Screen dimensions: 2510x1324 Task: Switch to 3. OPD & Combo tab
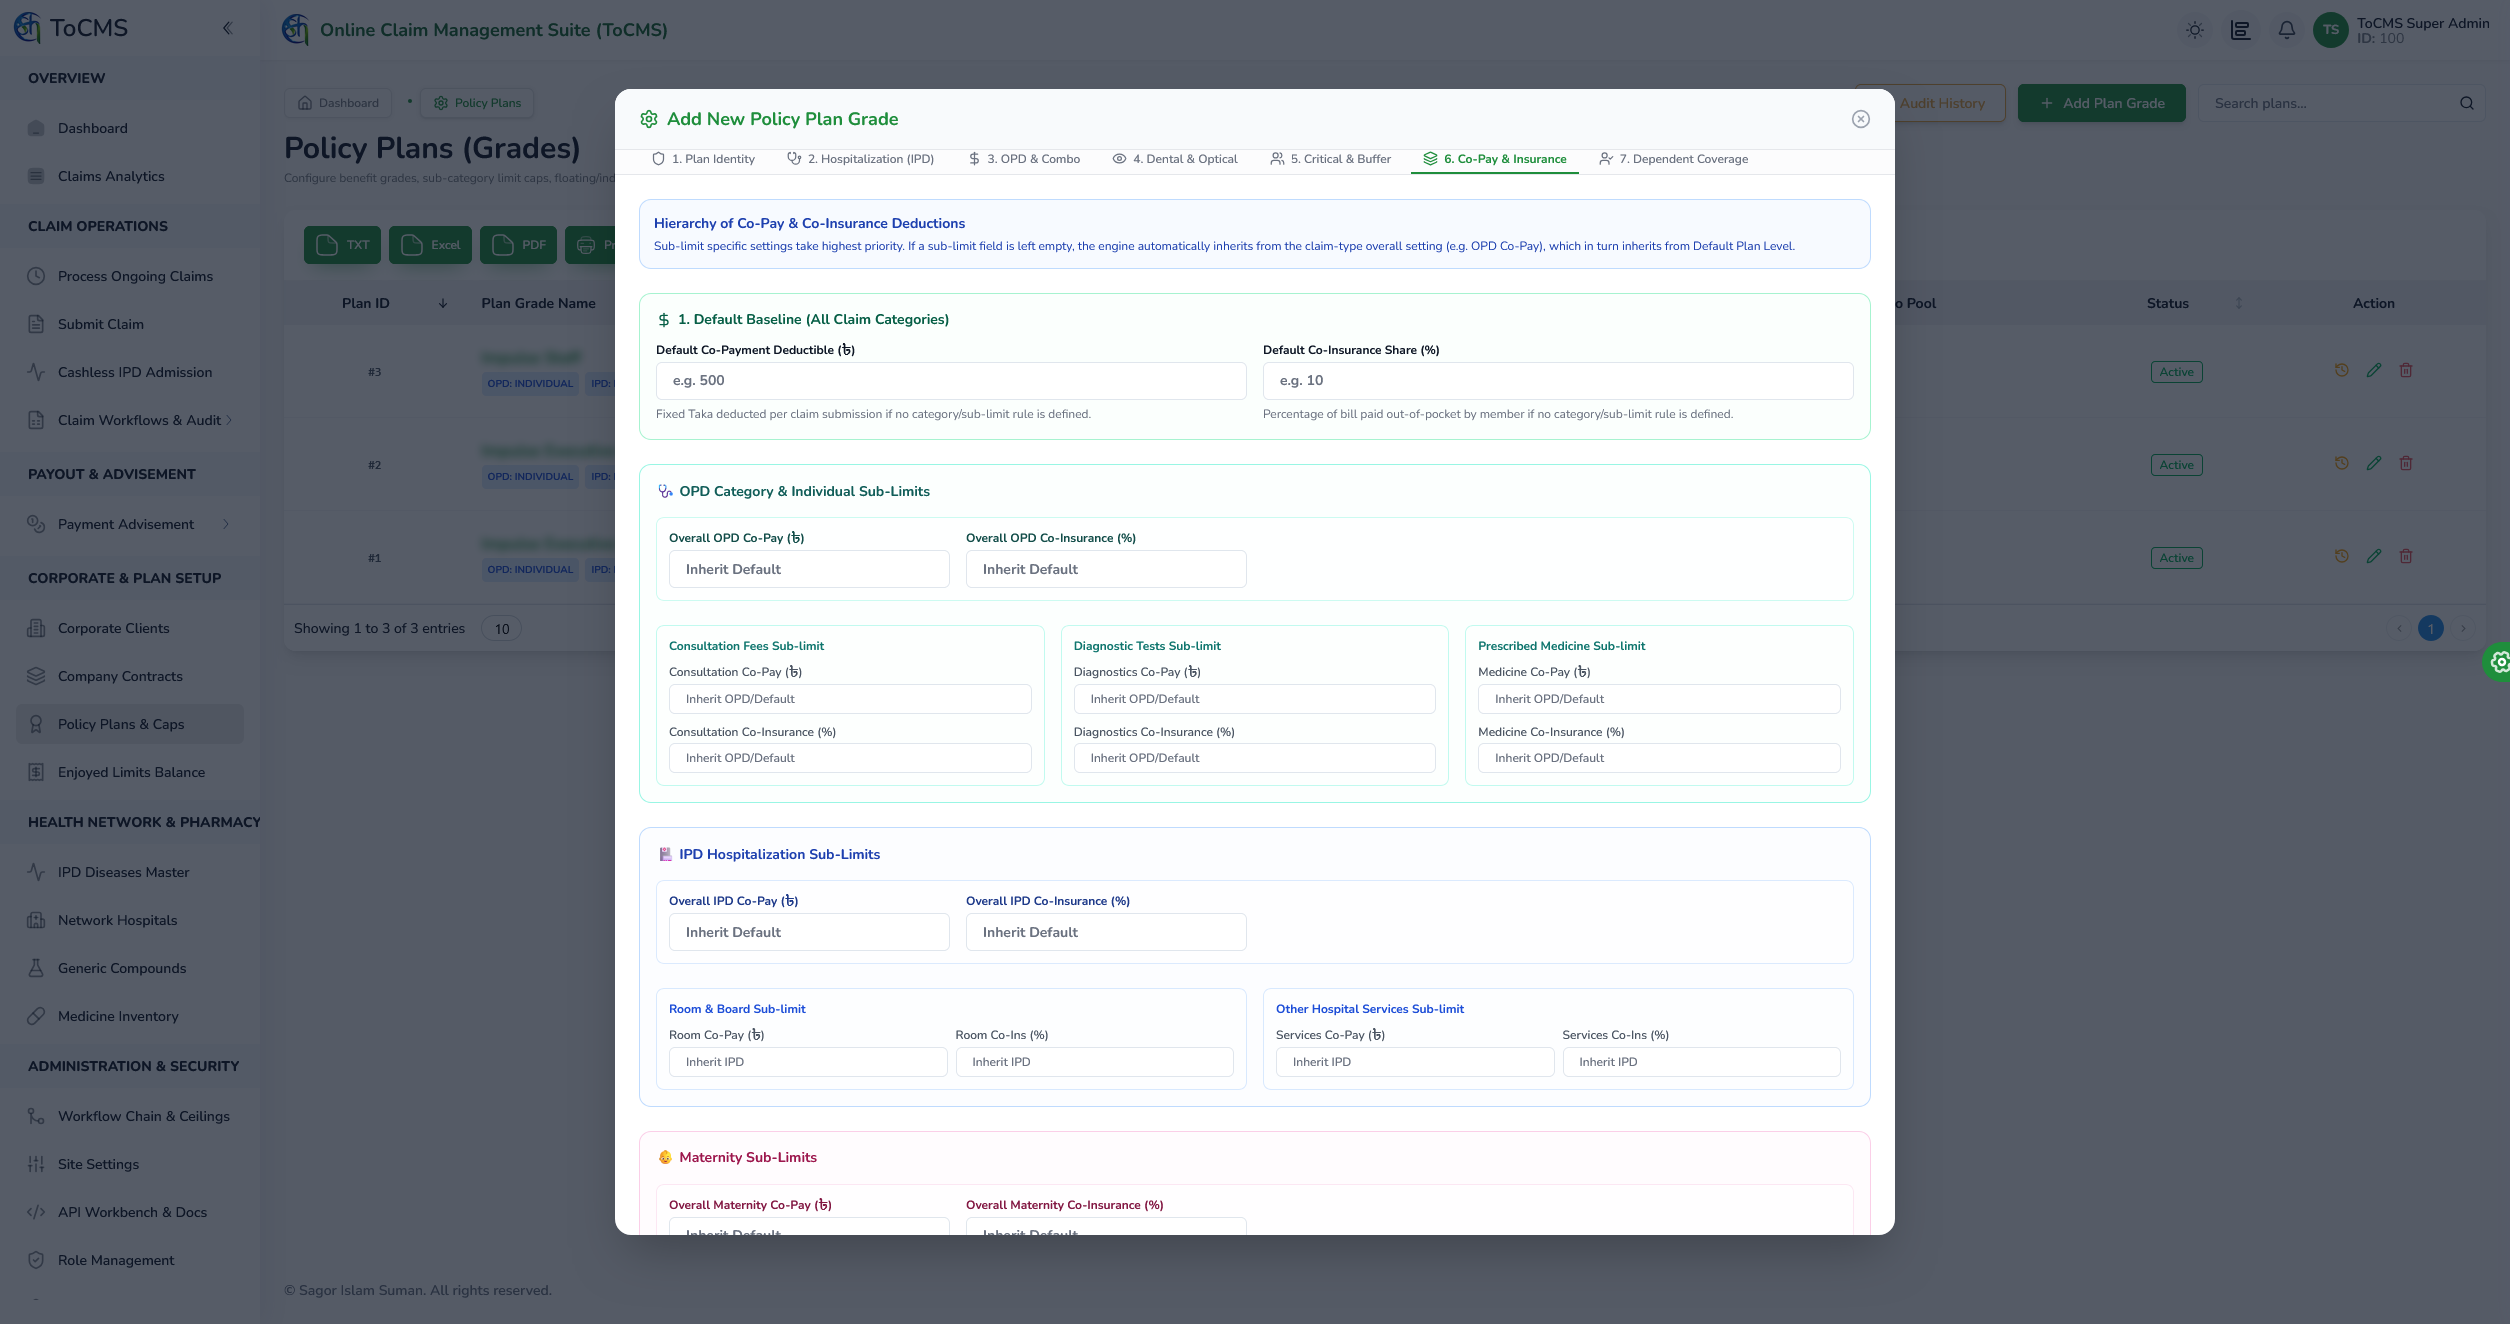(1024, 159)
